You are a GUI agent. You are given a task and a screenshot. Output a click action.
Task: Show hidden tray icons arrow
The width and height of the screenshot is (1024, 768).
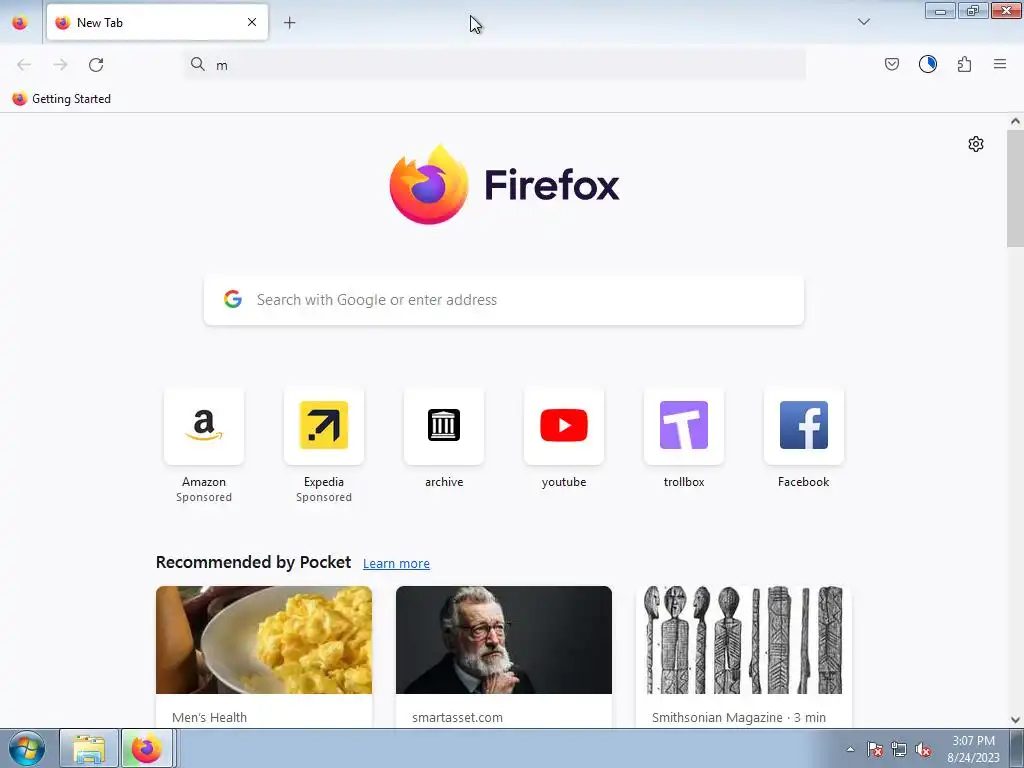[850, 749]
